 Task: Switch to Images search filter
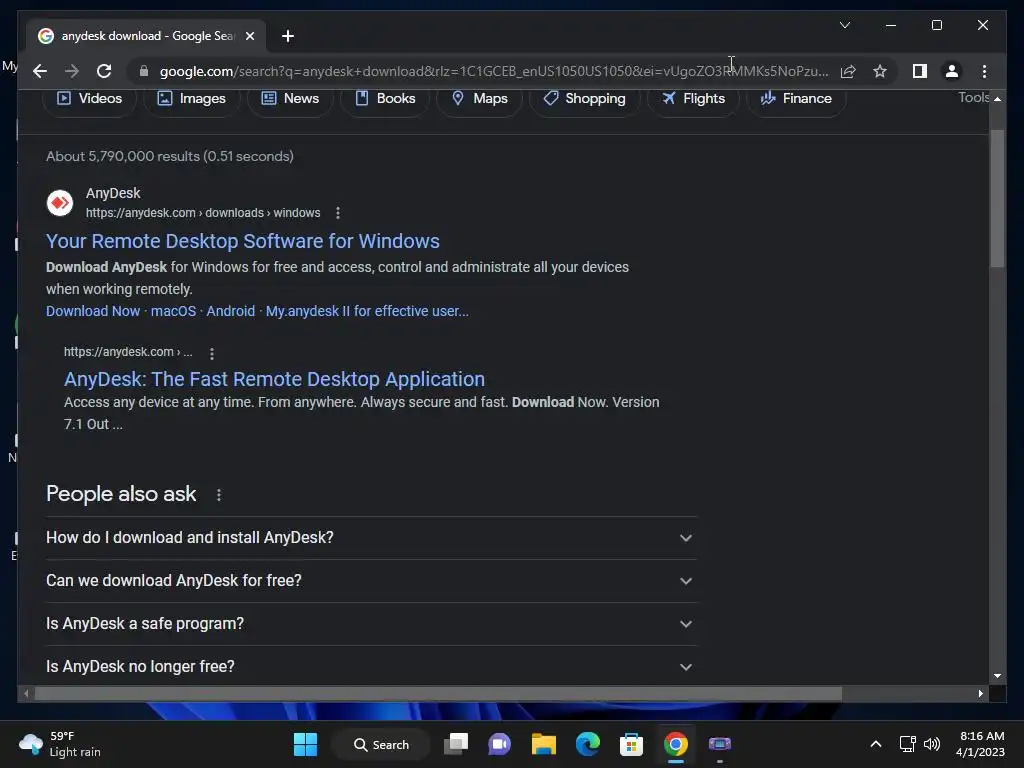(192, 99)
